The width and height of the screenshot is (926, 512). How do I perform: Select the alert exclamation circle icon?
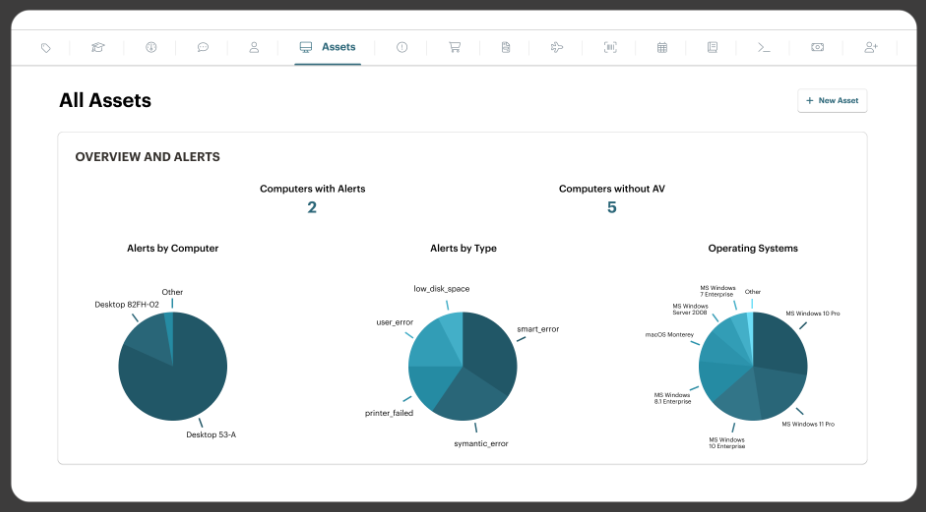[402, 47]
